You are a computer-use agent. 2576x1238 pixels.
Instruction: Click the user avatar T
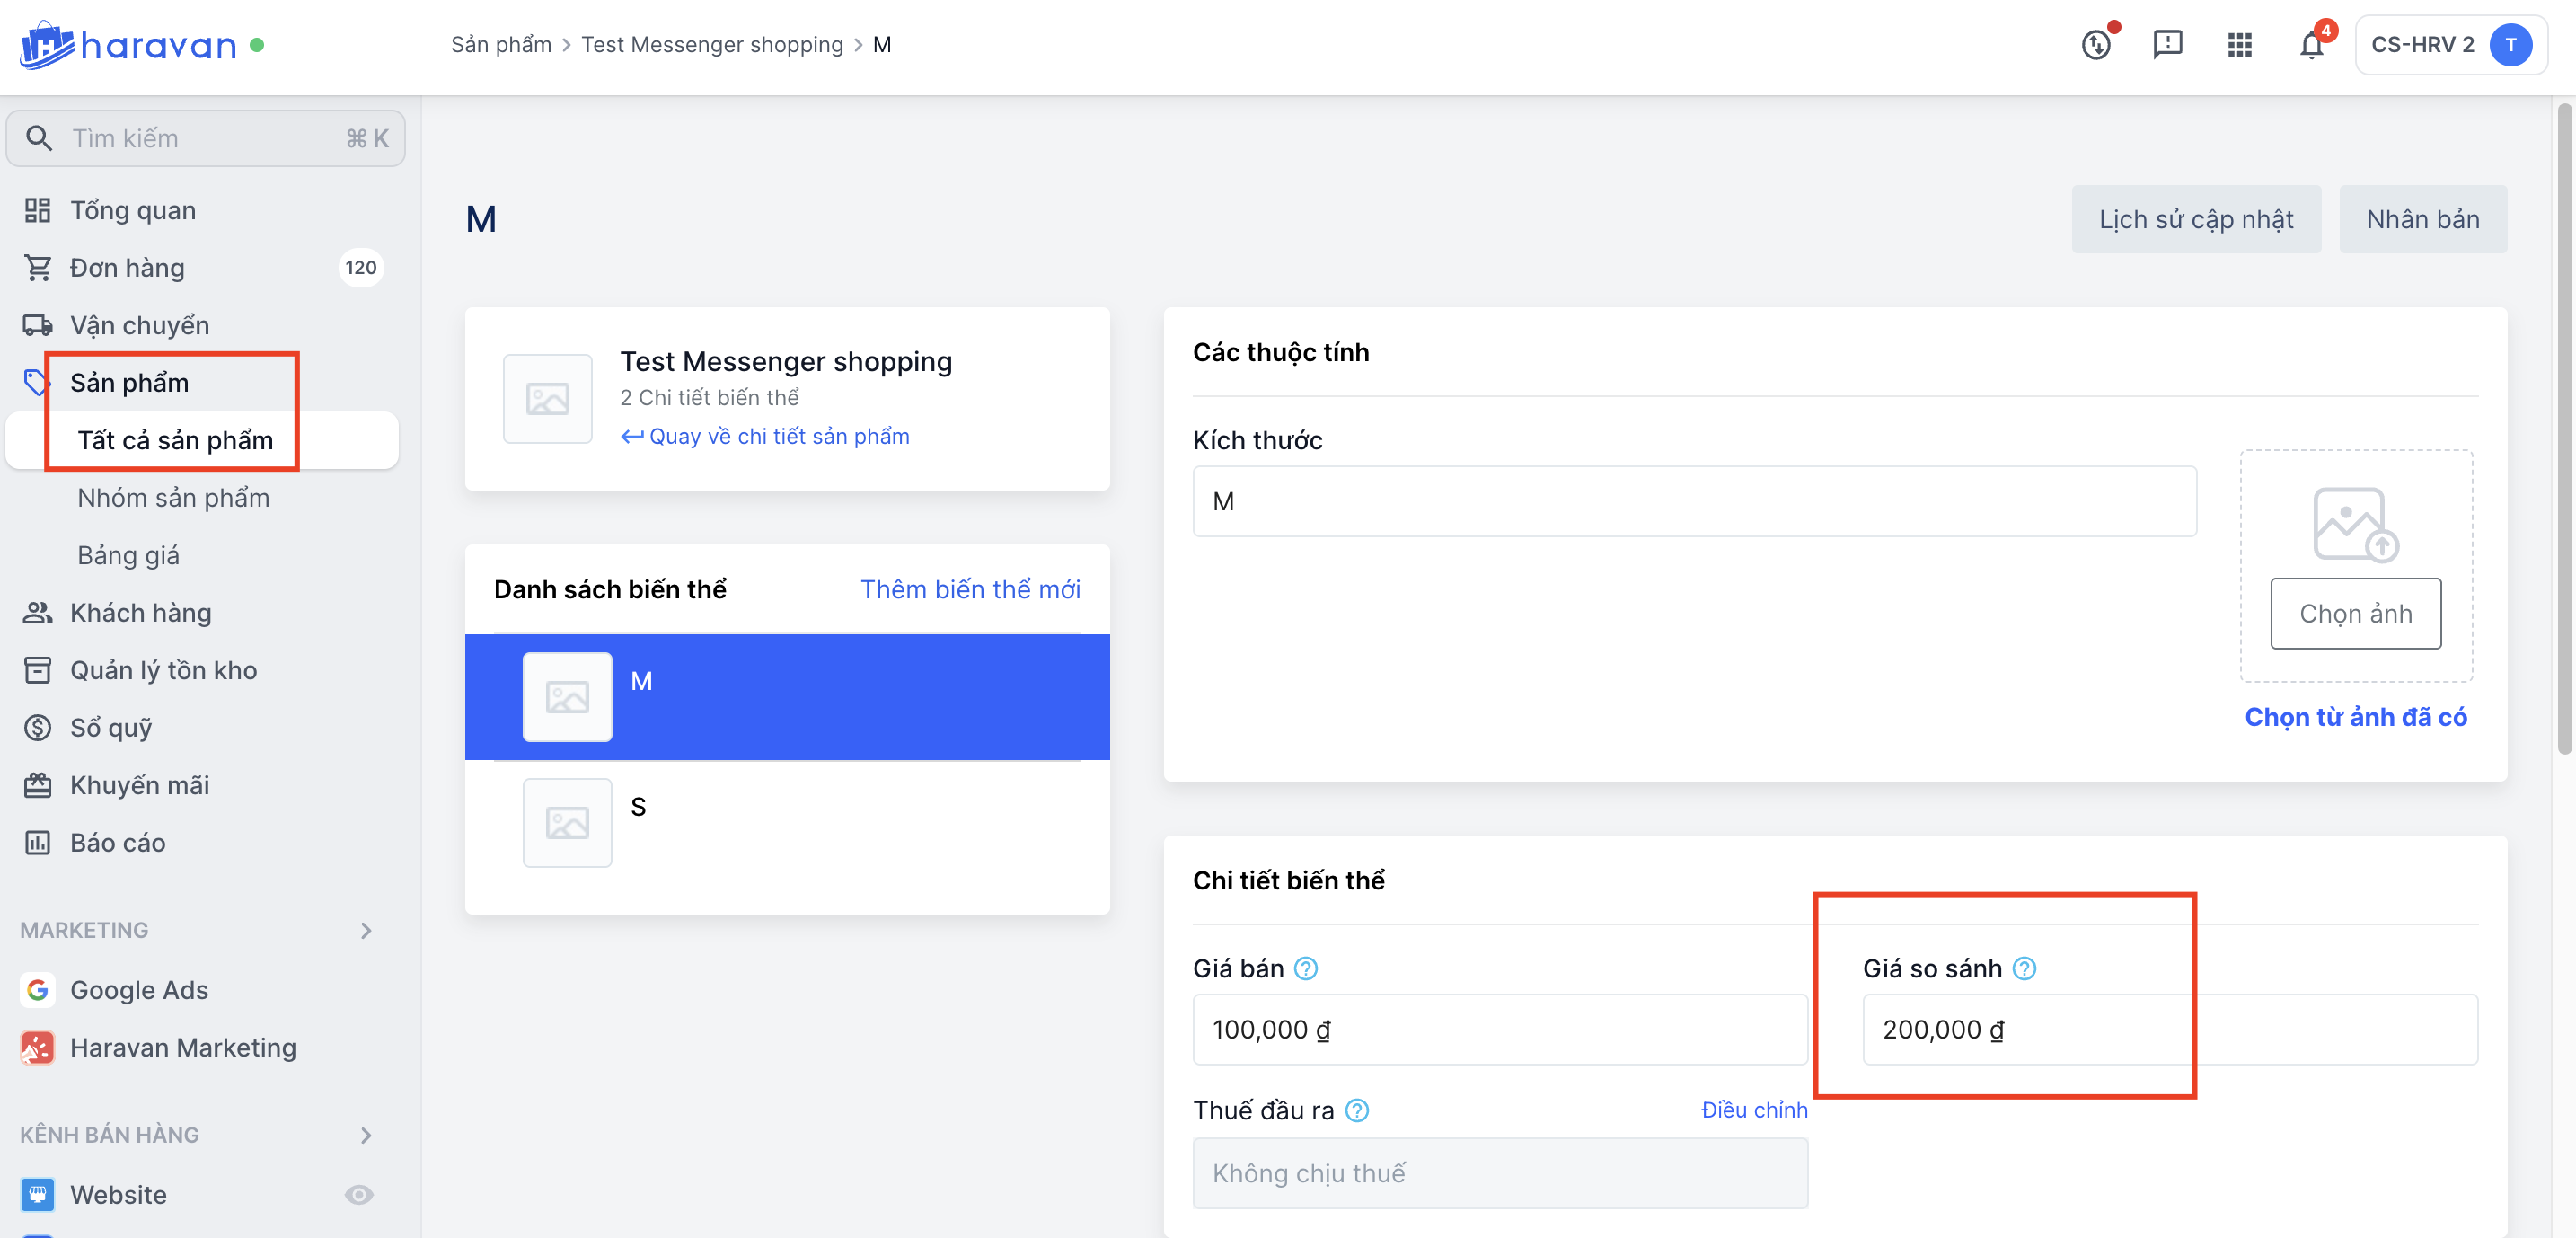point(2510,45)
